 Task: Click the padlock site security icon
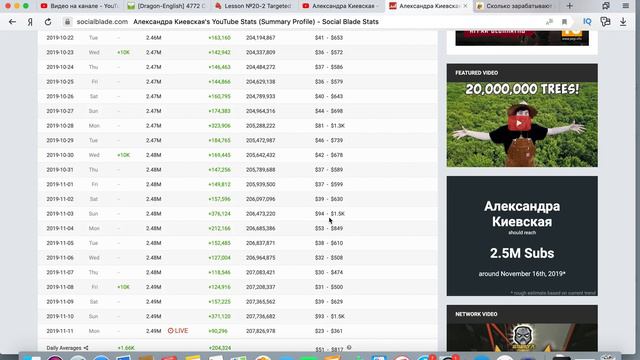[x=68, y=22]
